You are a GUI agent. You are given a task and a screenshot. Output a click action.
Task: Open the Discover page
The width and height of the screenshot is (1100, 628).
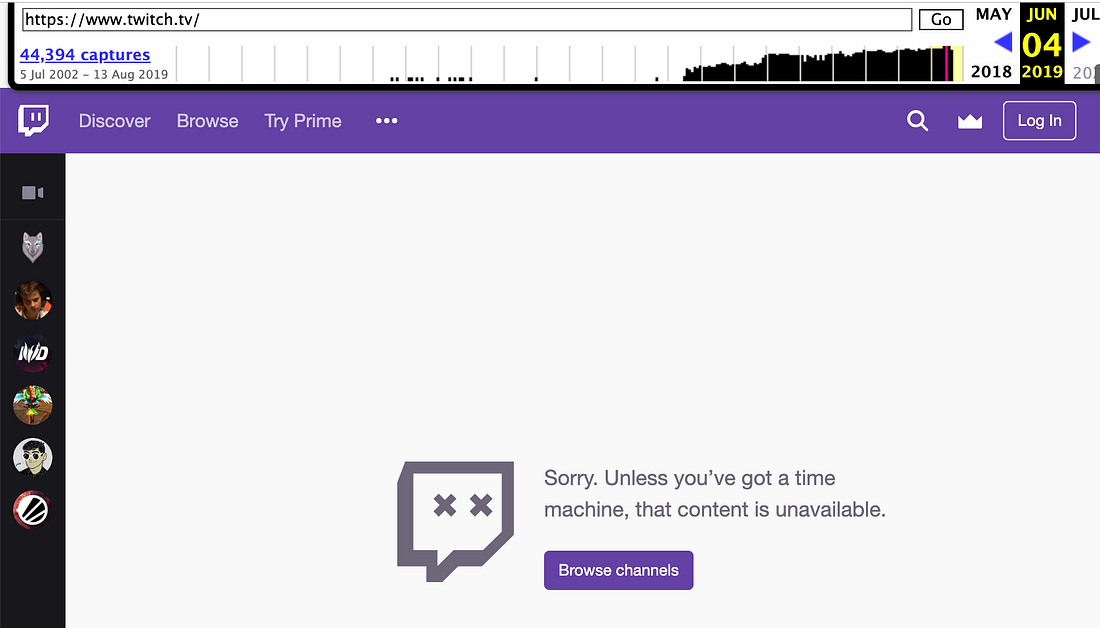[114, 121]
